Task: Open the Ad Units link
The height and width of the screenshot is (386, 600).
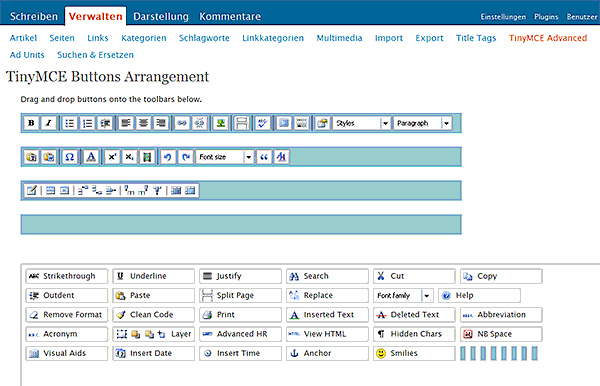Action: [27, 55]
